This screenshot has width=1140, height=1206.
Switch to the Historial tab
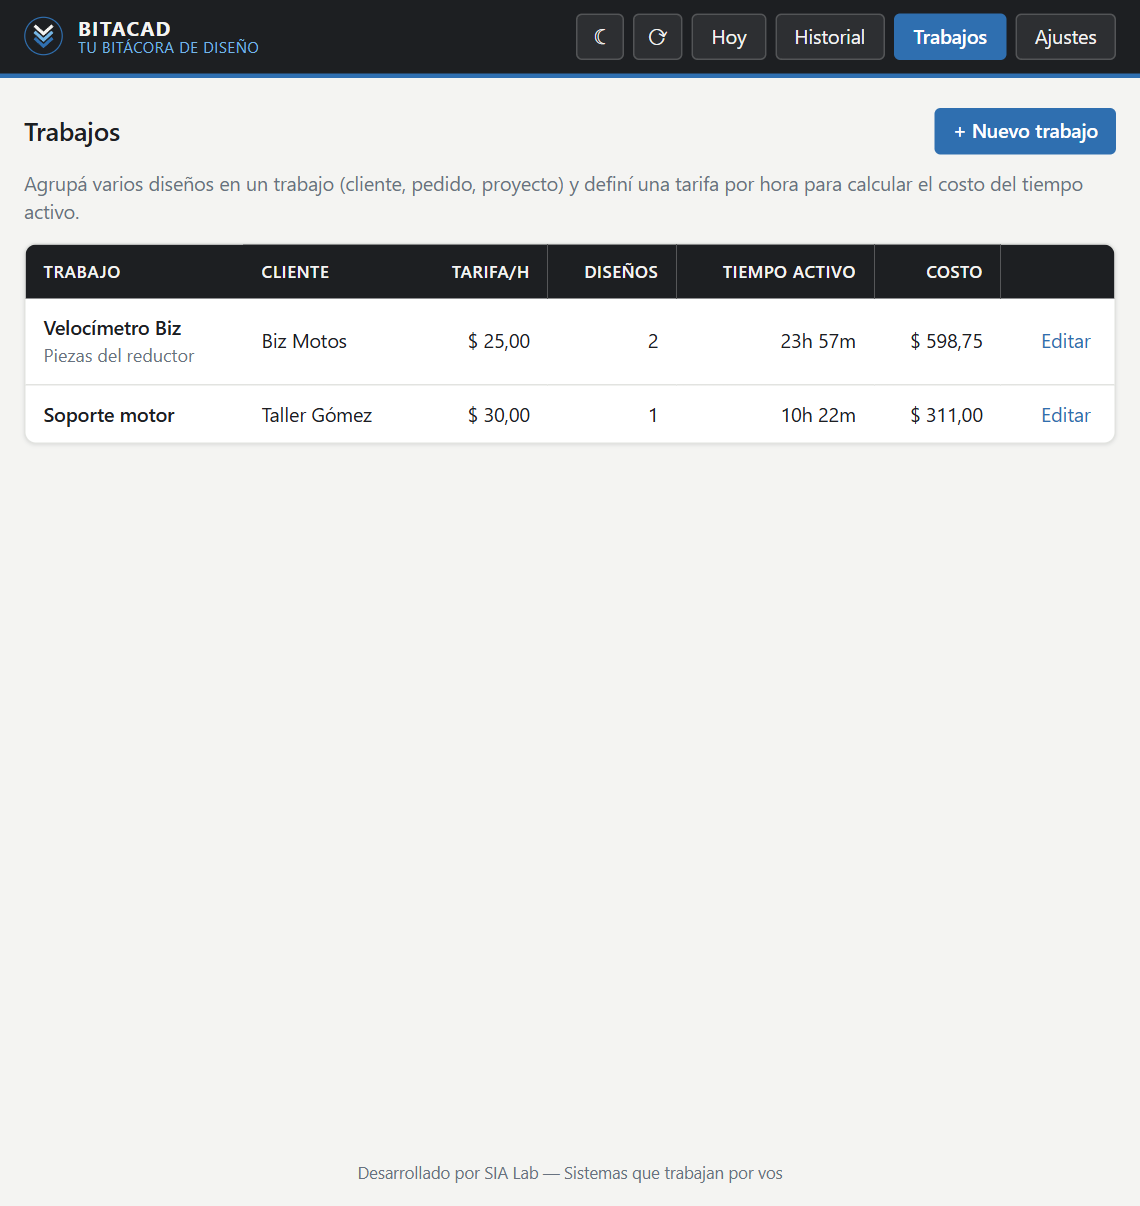click(830, 37)
